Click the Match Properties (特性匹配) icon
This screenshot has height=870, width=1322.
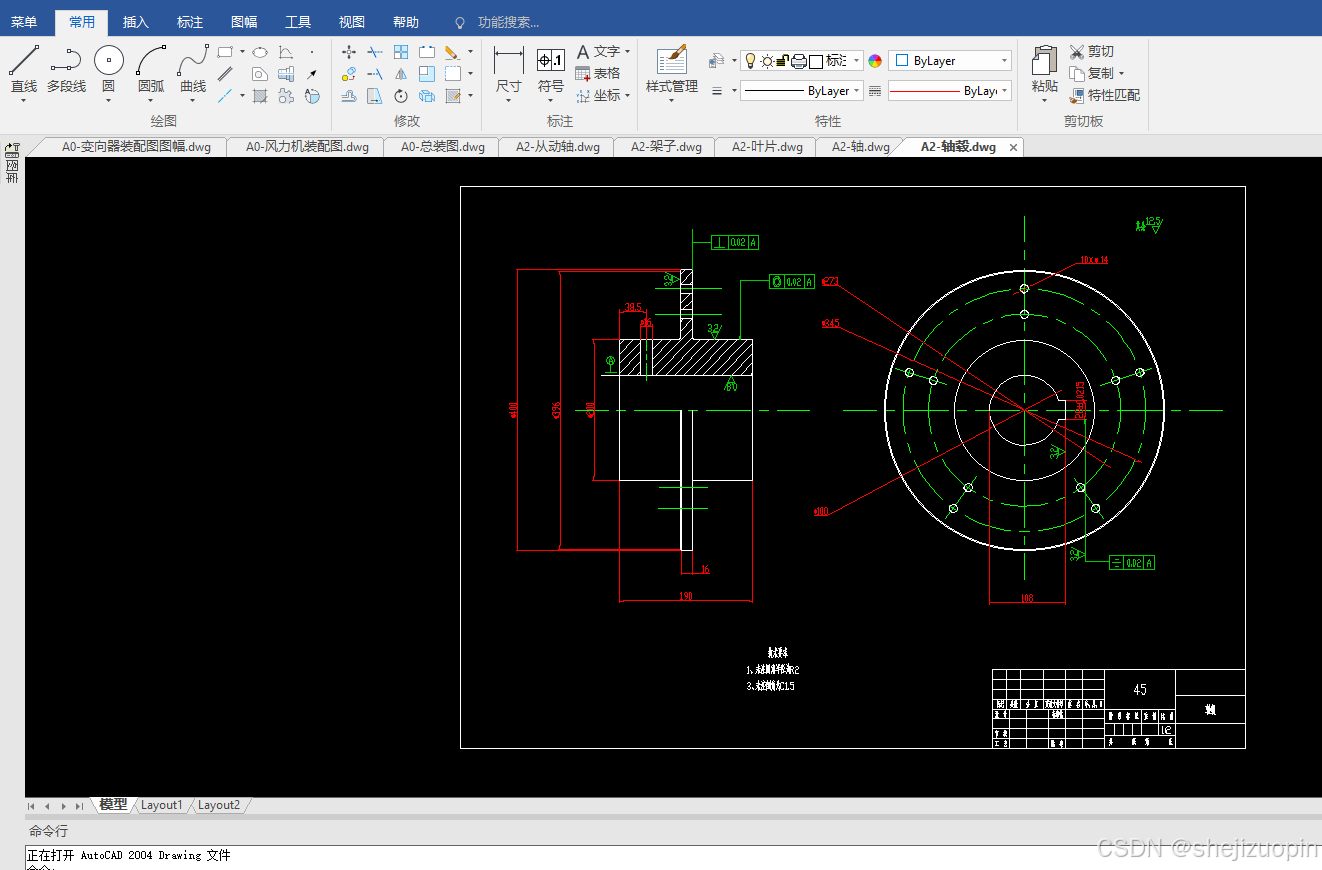tap(1105, 95)
